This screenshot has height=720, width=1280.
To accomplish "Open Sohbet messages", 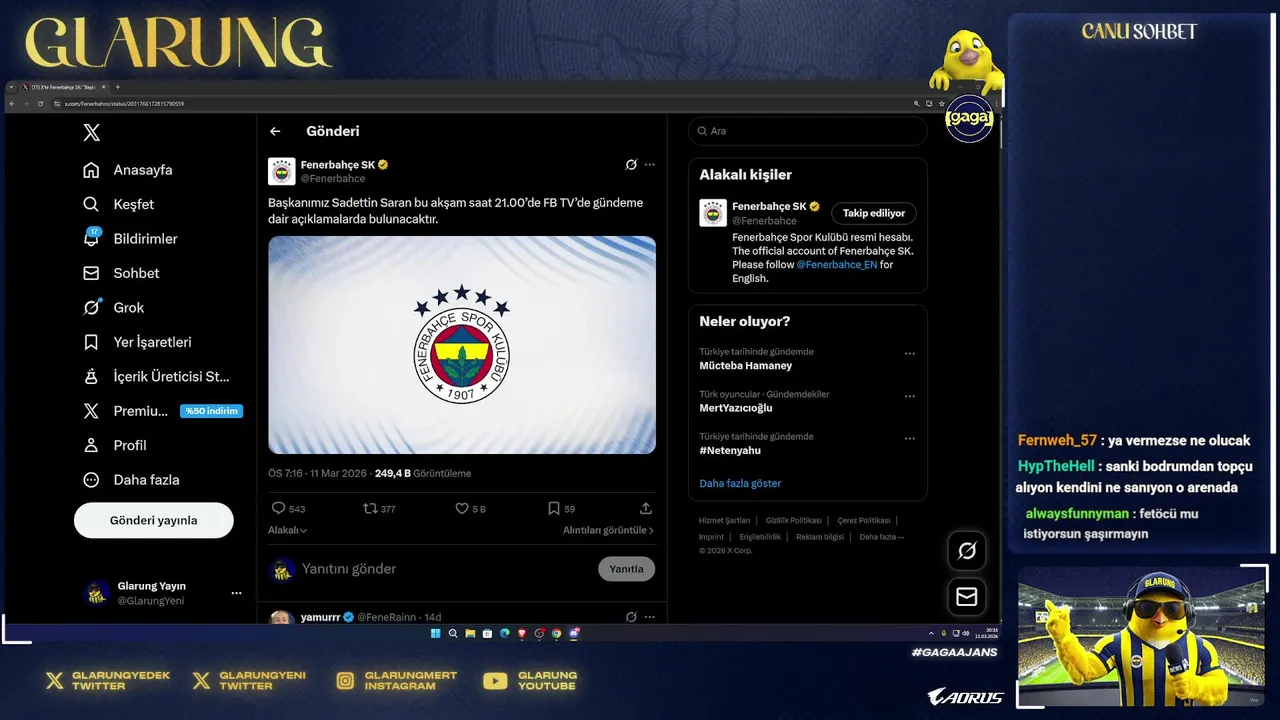I will click(121, 273).
